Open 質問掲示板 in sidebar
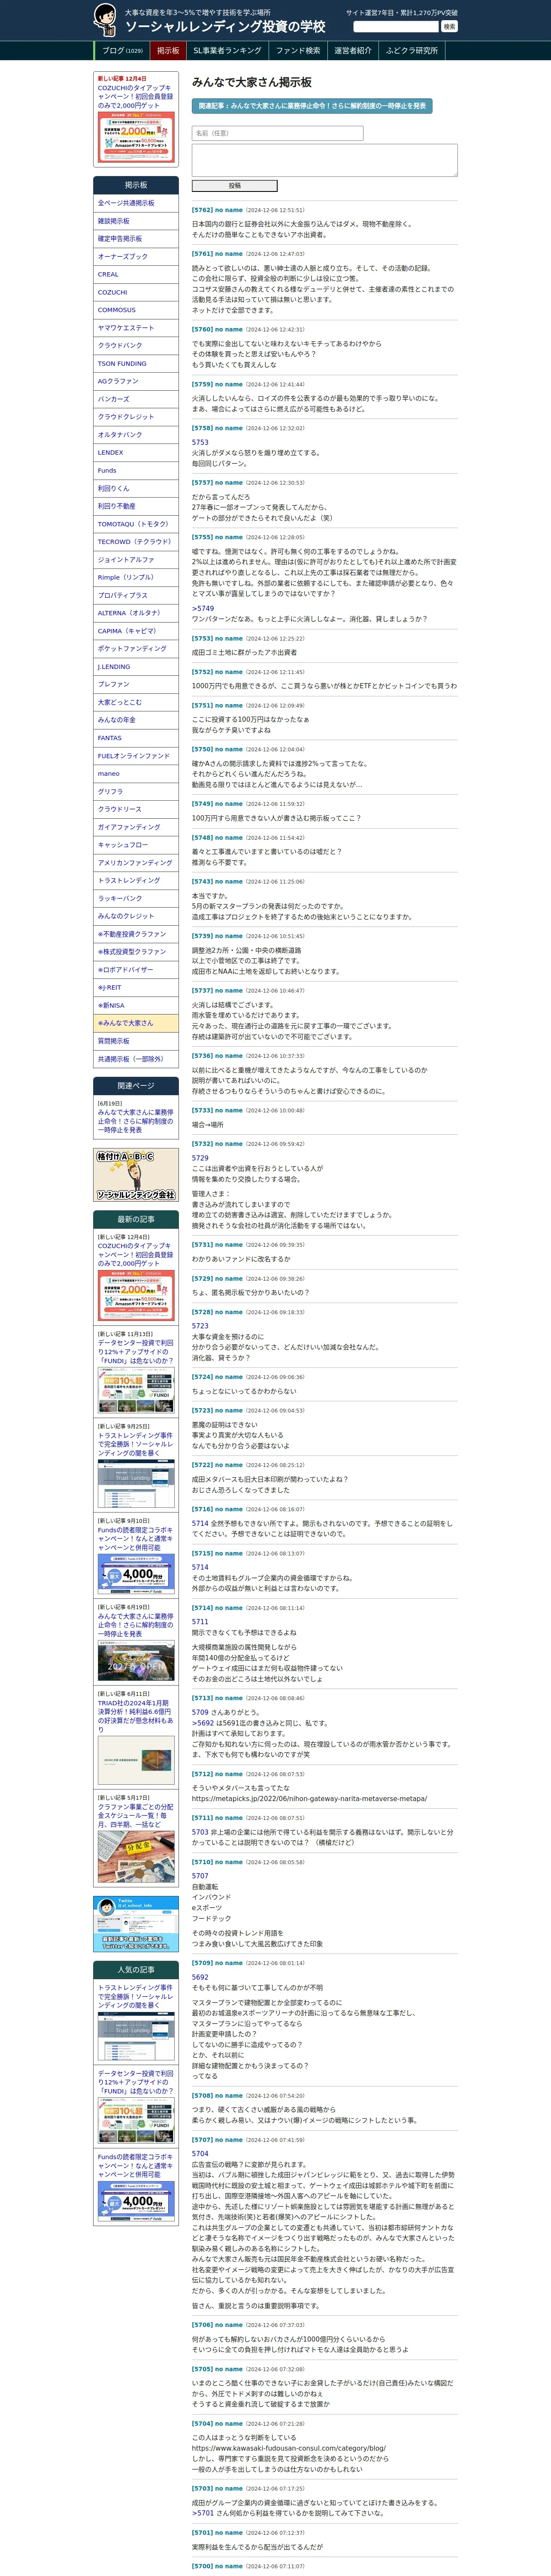551x2576 pixels. [136, 1041]
